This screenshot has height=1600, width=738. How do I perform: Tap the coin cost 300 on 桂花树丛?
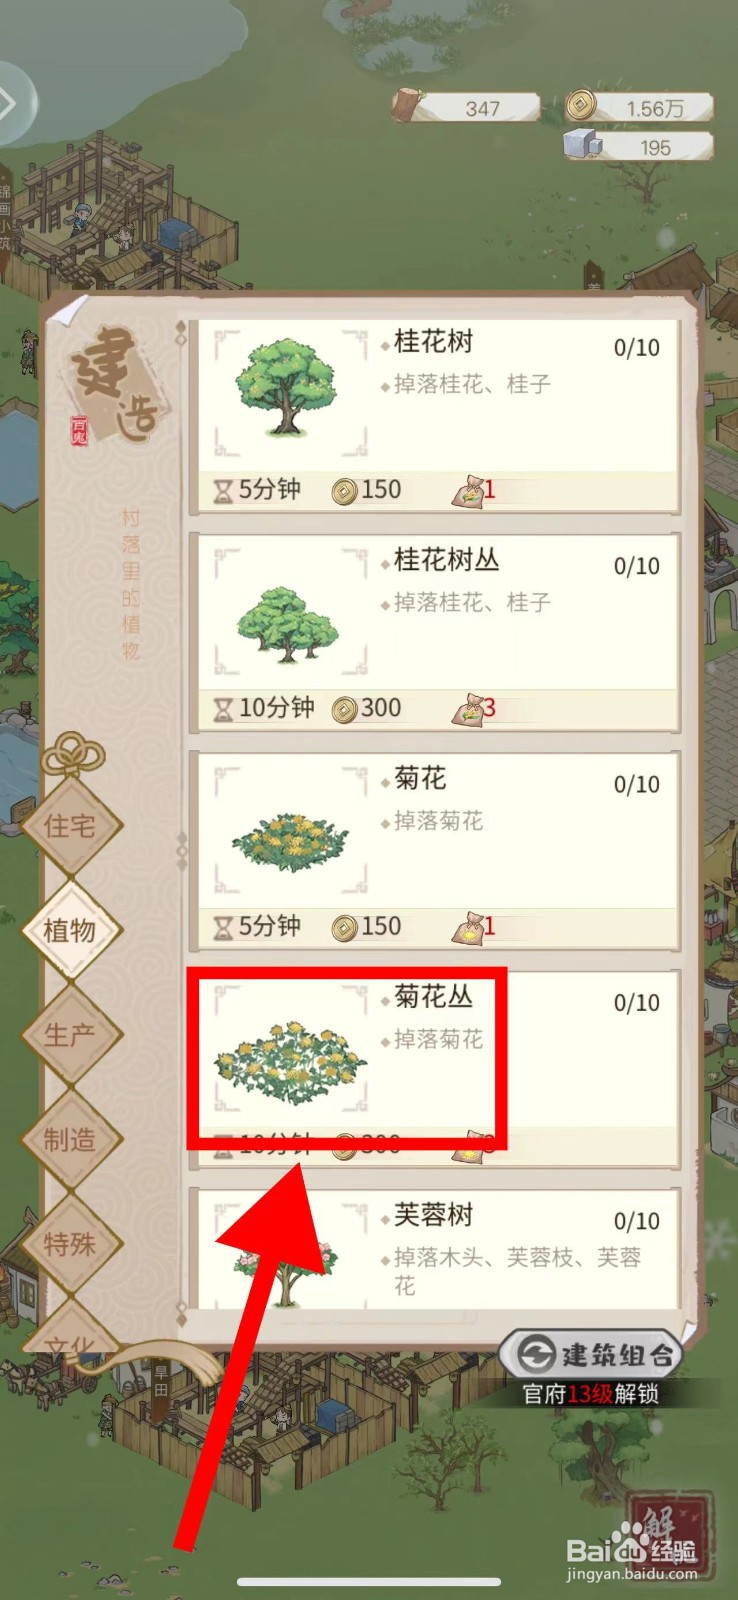pyautogui.click(x=367, y=709)
